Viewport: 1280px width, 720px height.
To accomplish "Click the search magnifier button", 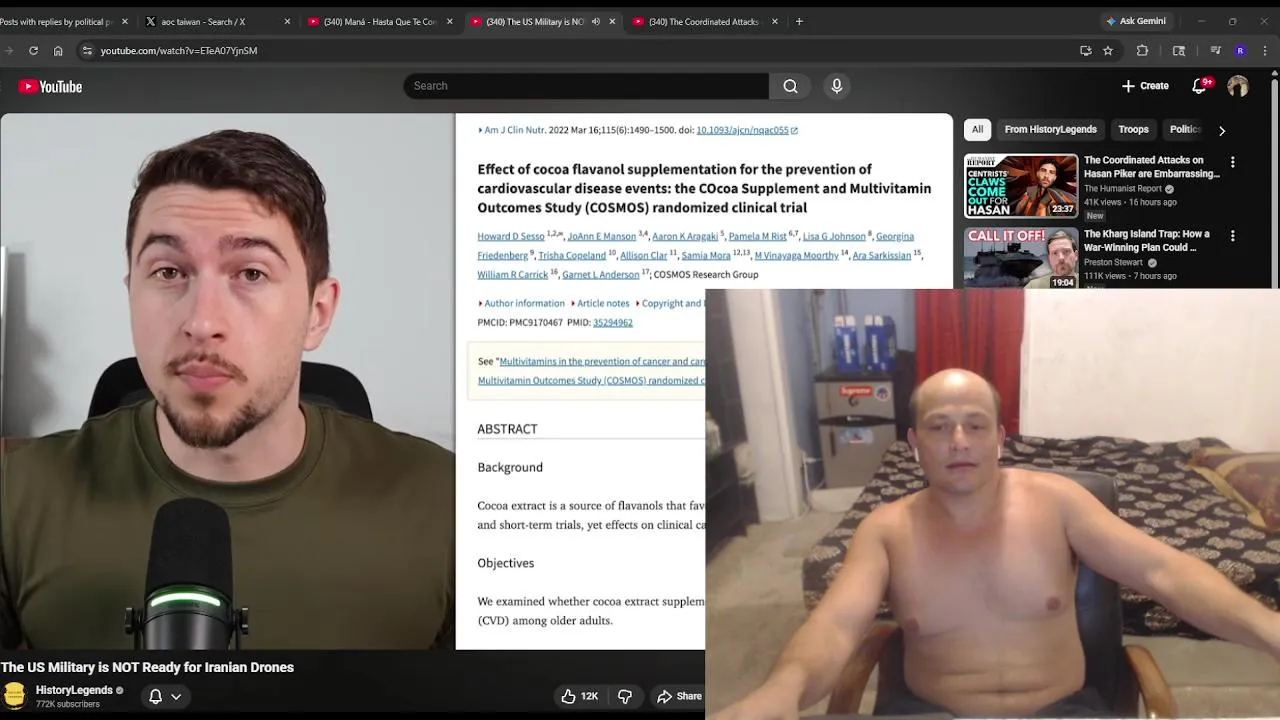I will [x=790, y=86].
